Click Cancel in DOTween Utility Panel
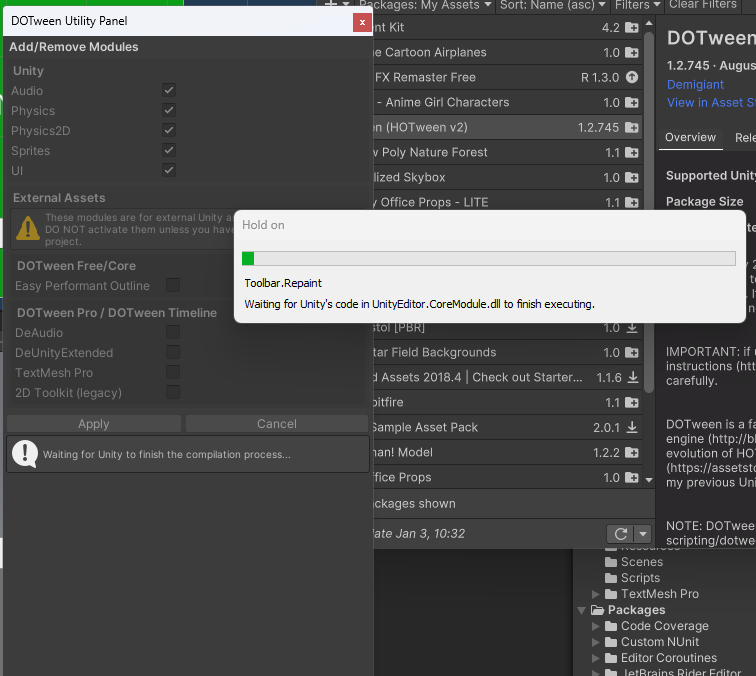 (x=277, y=424)
